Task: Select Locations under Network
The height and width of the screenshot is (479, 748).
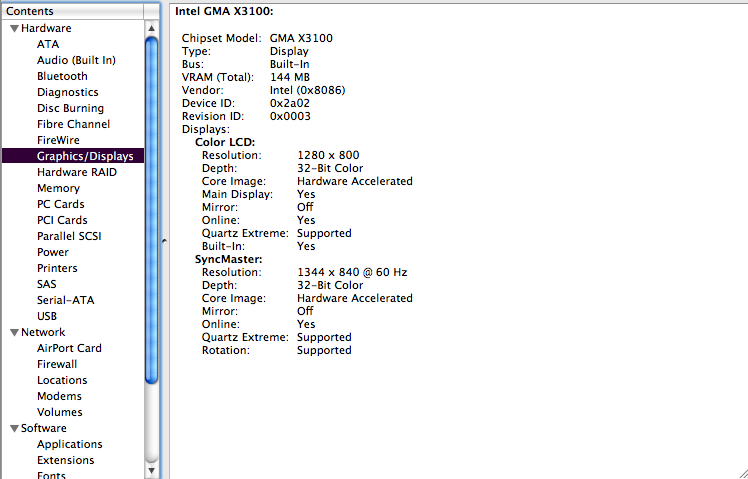Action: point(62,380)
